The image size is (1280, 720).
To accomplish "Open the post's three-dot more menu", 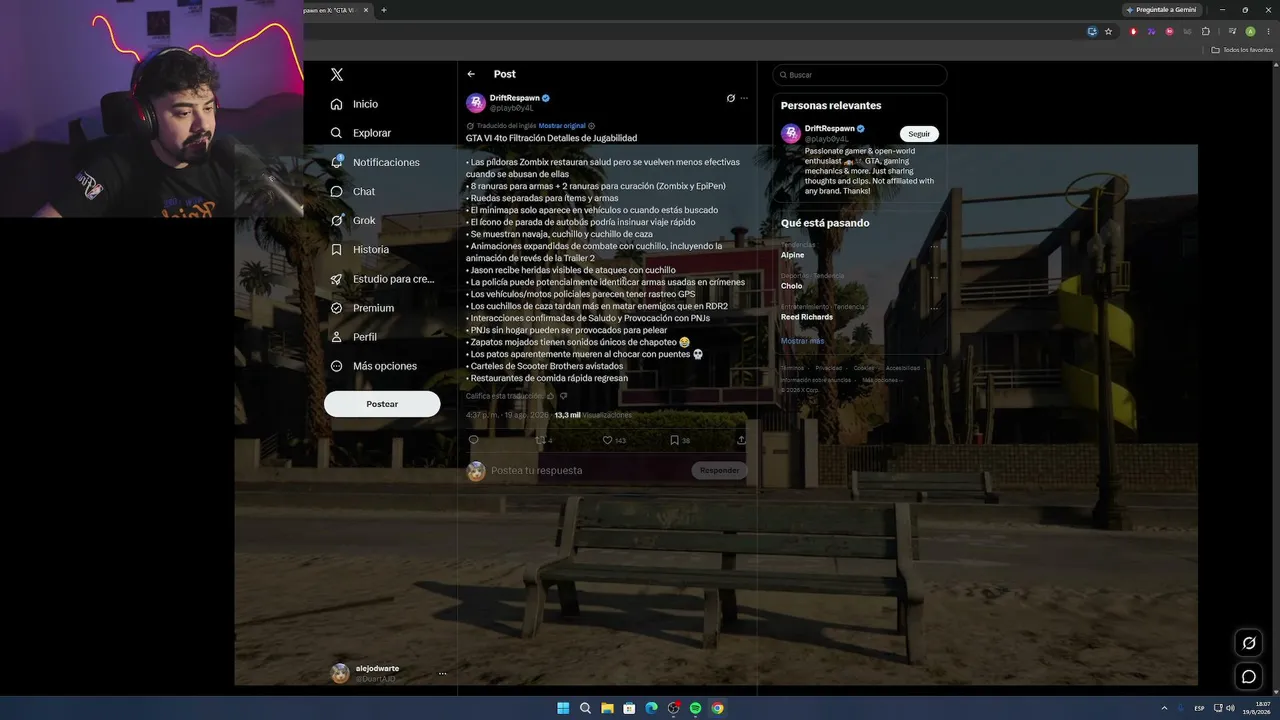I will (x=744, y=98).
